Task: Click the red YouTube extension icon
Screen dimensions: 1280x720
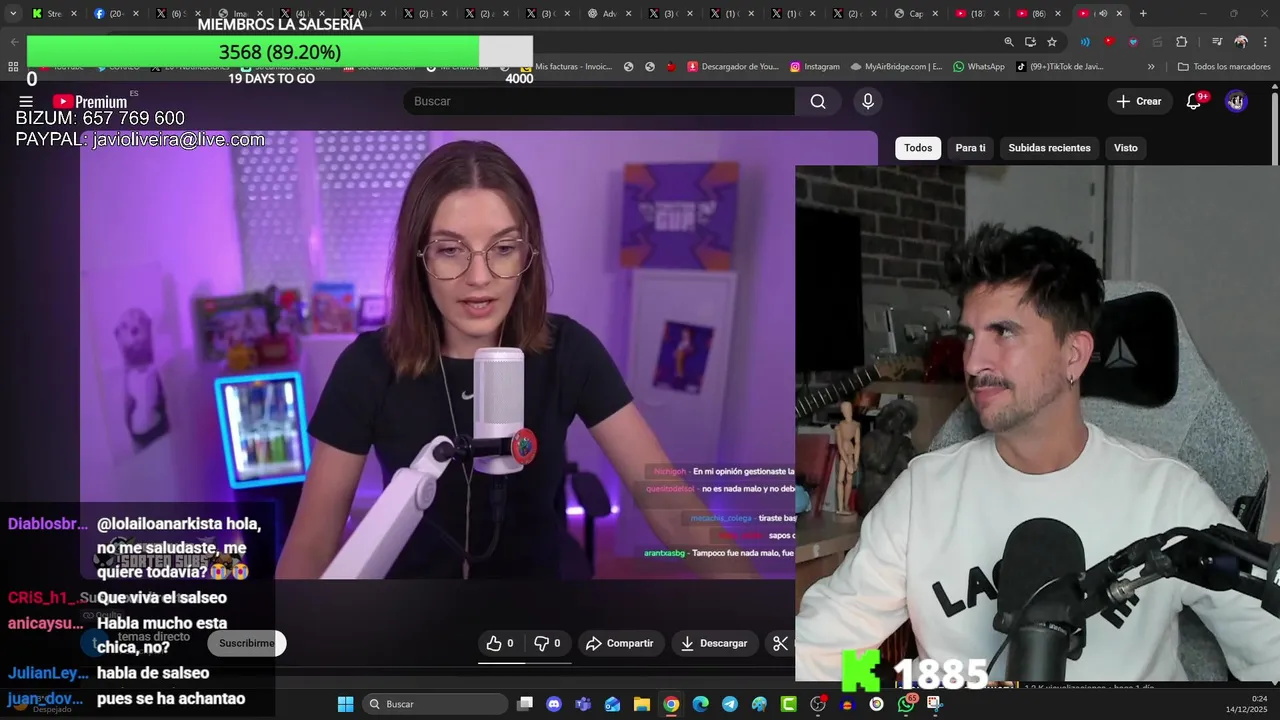Action: click(1109, 42)
